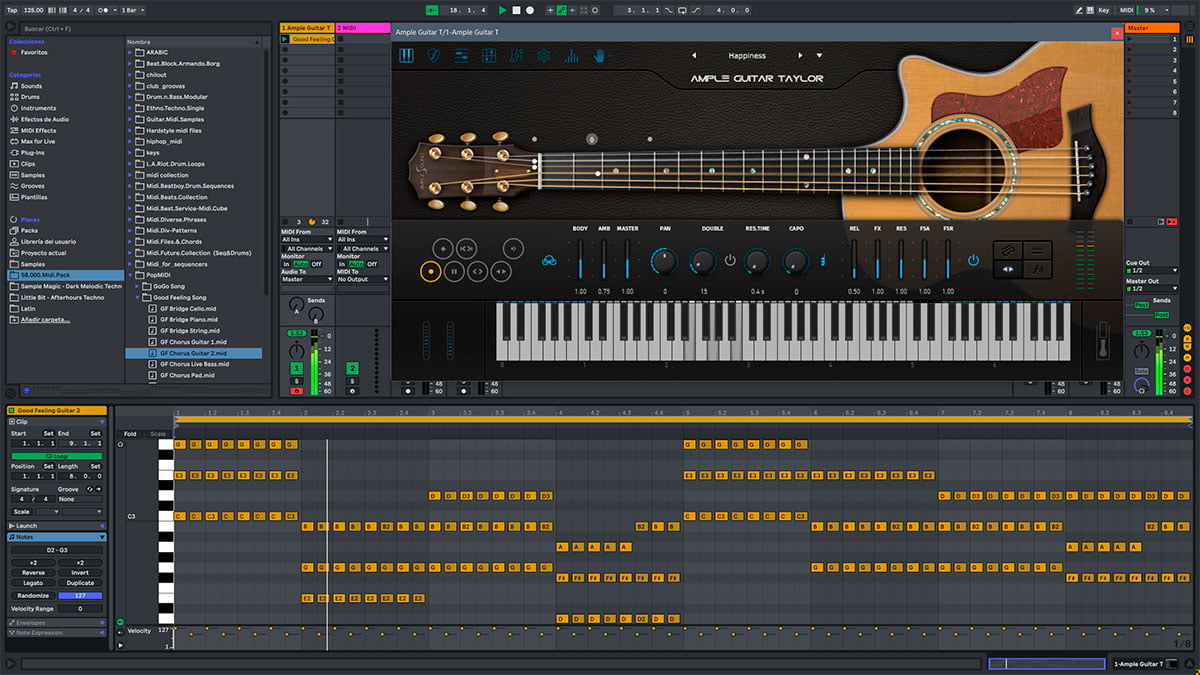1200x675 pixels.
Task: Click the Randomize velocity button
Action: coord(32,595)
